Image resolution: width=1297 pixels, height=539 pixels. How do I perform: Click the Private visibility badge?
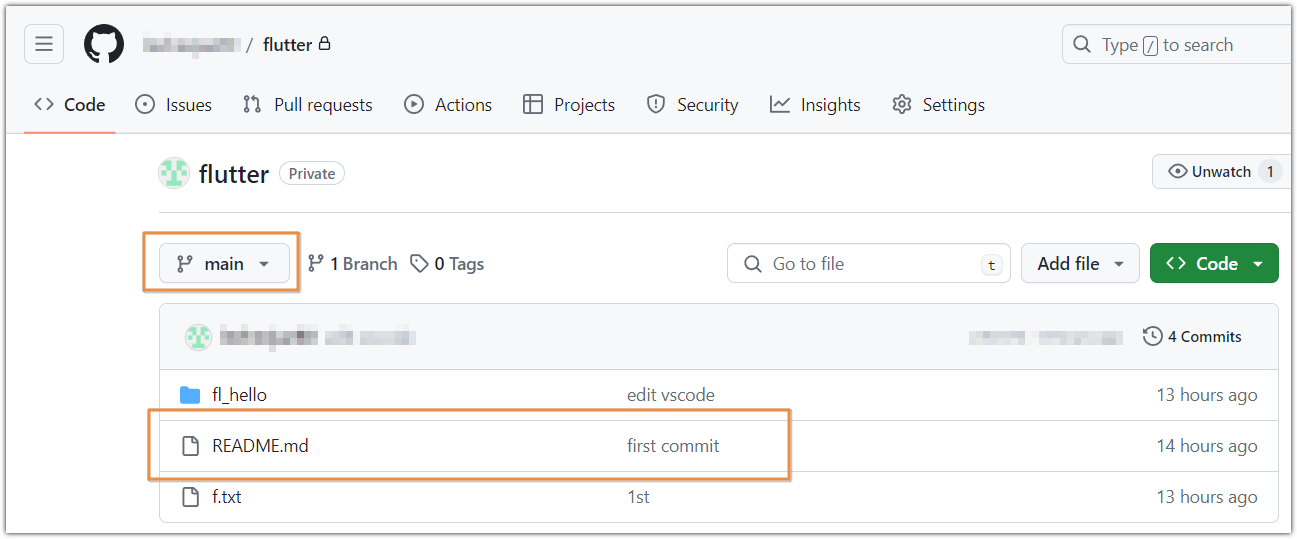pyautogui.click(x=312, y=174)
